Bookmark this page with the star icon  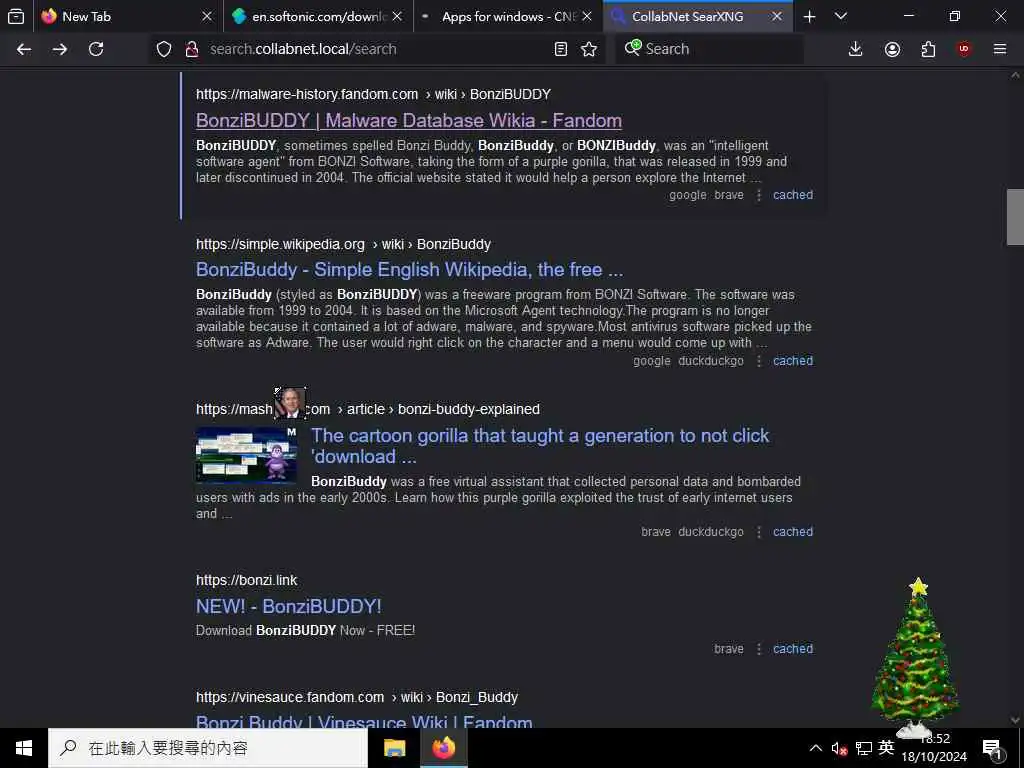coord(589,49)
